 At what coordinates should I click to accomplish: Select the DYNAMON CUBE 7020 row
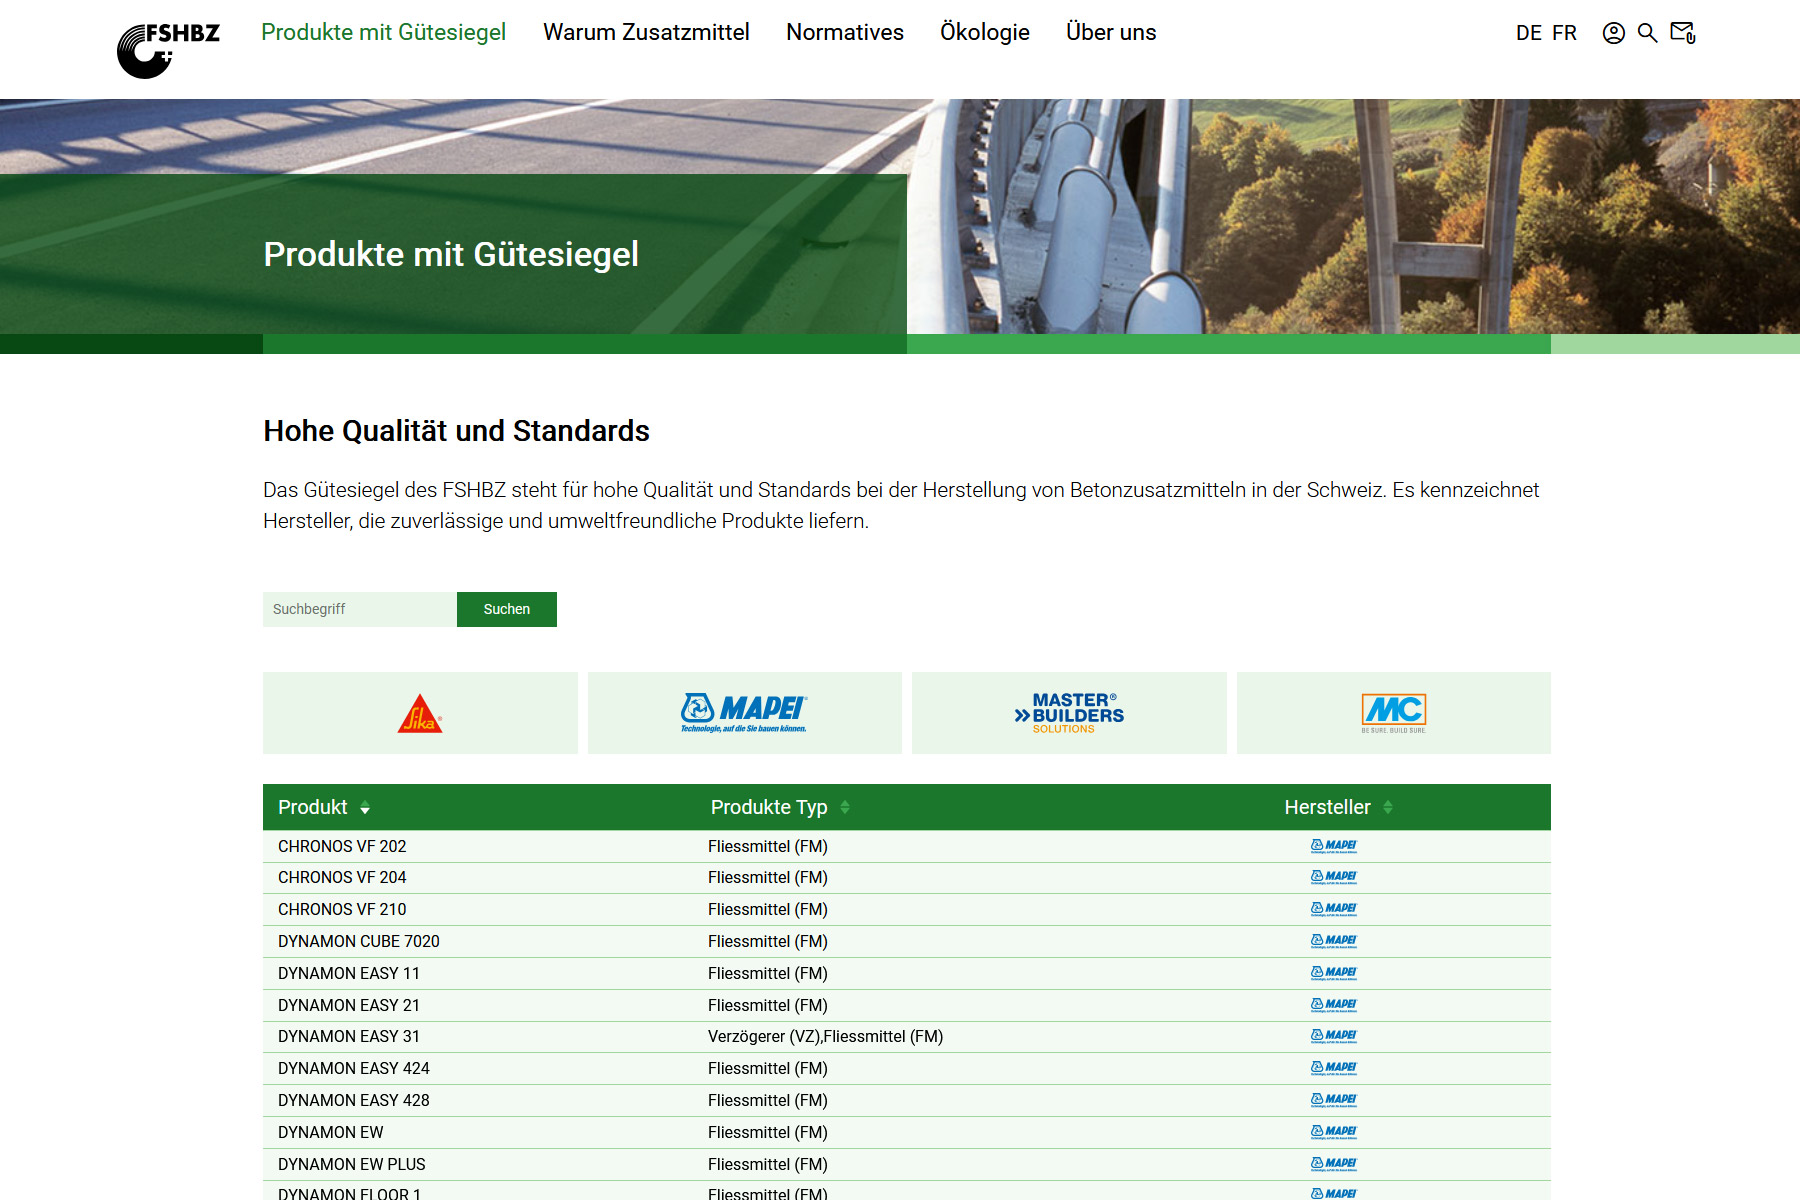click(359, 941)
